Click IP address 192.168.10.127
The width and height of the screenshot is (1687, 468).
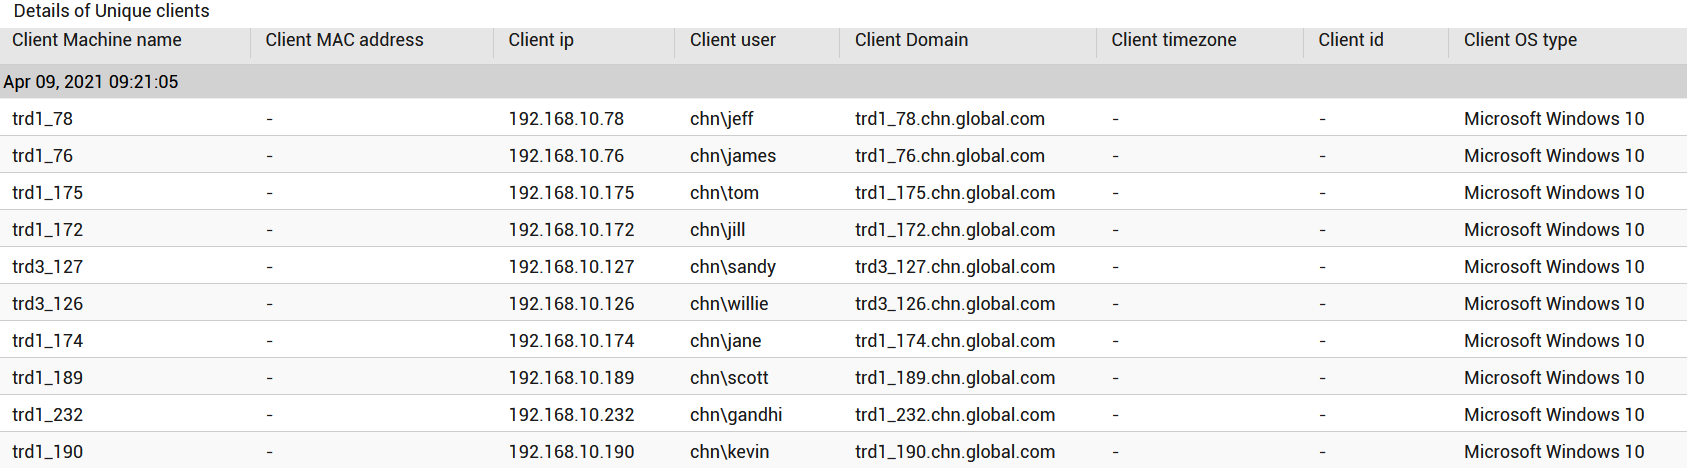pos(571,267)
